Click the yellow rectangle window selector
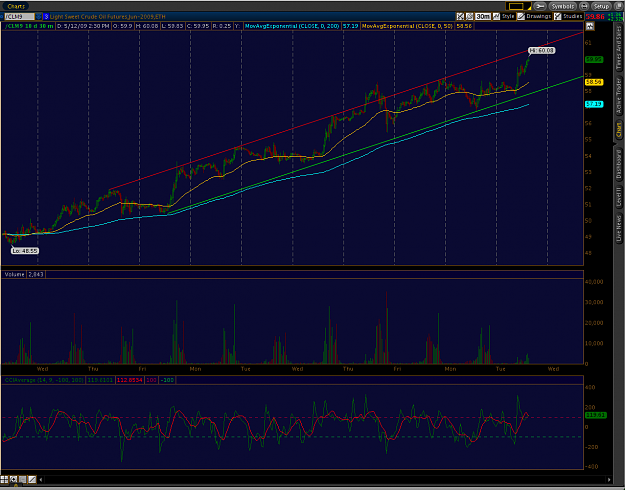625x490 pixels. pyautogui.click(x=516, y=6)
